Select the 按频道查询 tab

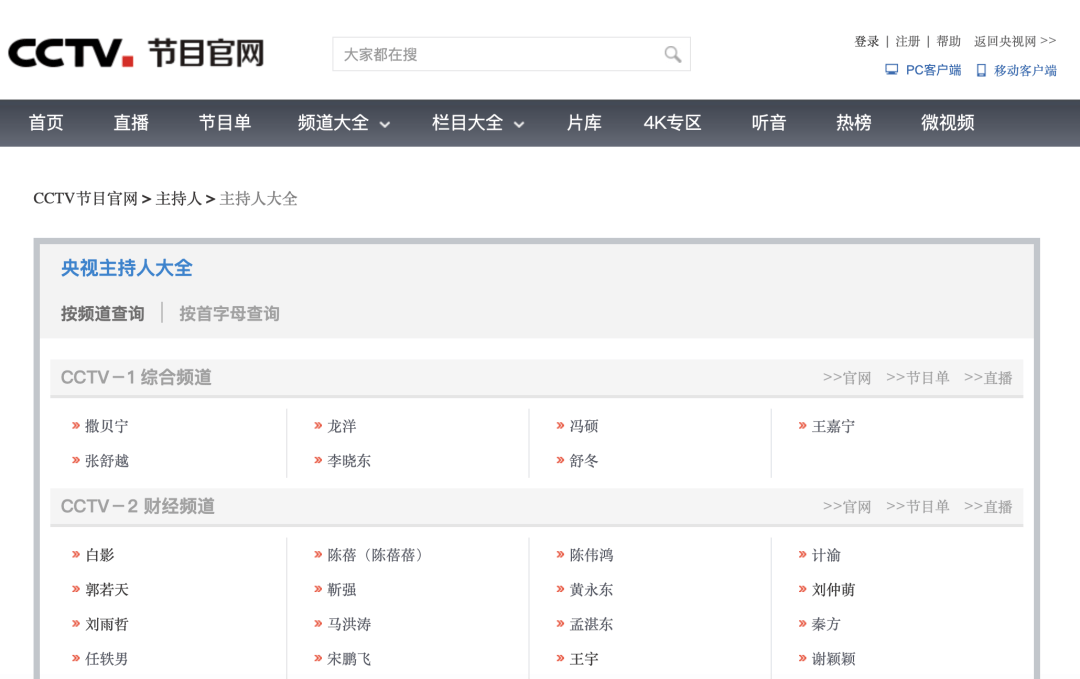[101, 313]
